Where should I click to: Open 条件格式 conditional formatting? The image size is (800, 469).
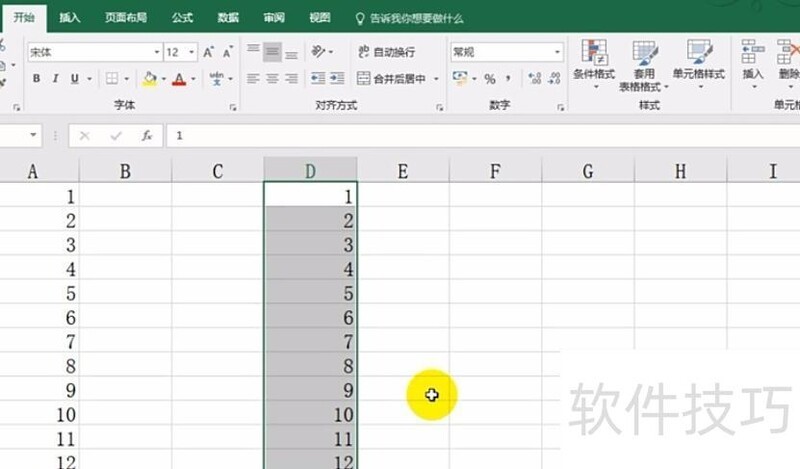[594, 65]
